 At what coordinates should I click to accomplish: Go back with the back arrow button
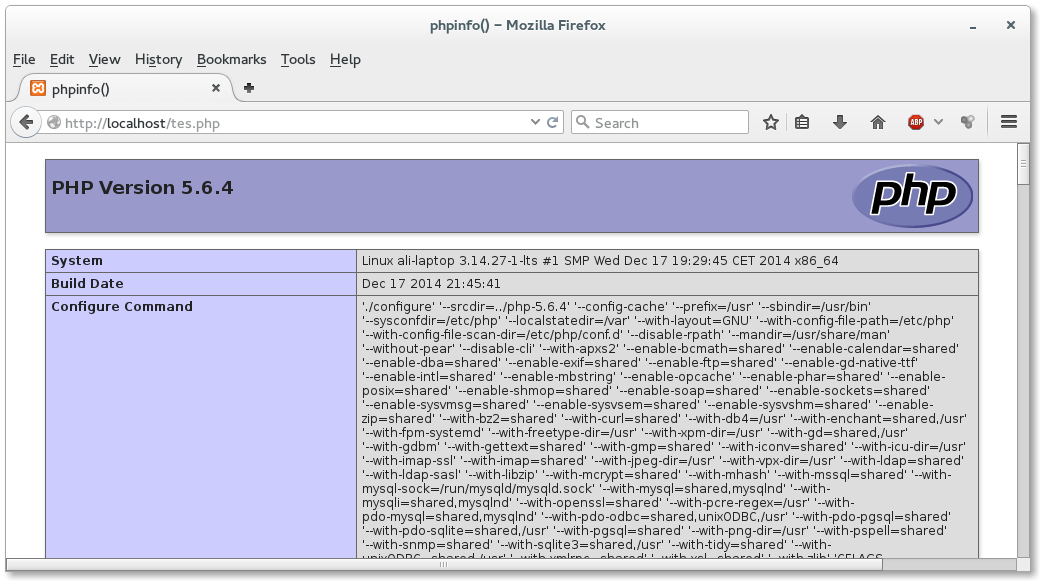(26, 123)
